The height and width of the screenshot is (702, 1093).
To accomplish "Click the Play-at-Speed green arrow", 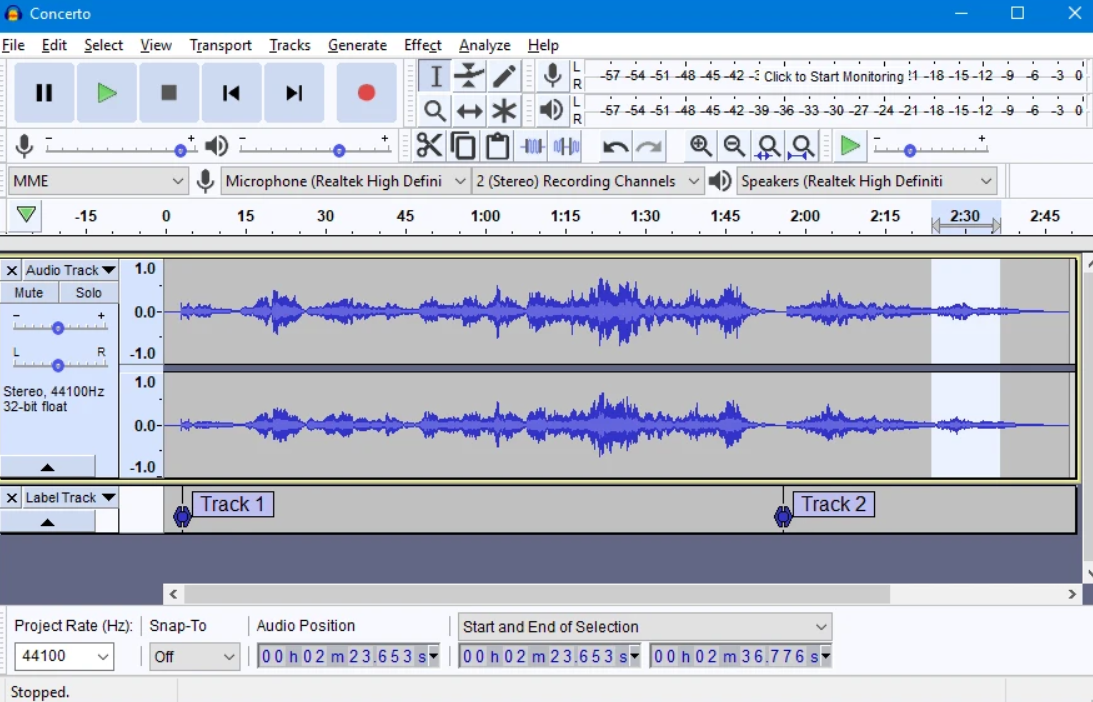I will (x=850, y=146).
